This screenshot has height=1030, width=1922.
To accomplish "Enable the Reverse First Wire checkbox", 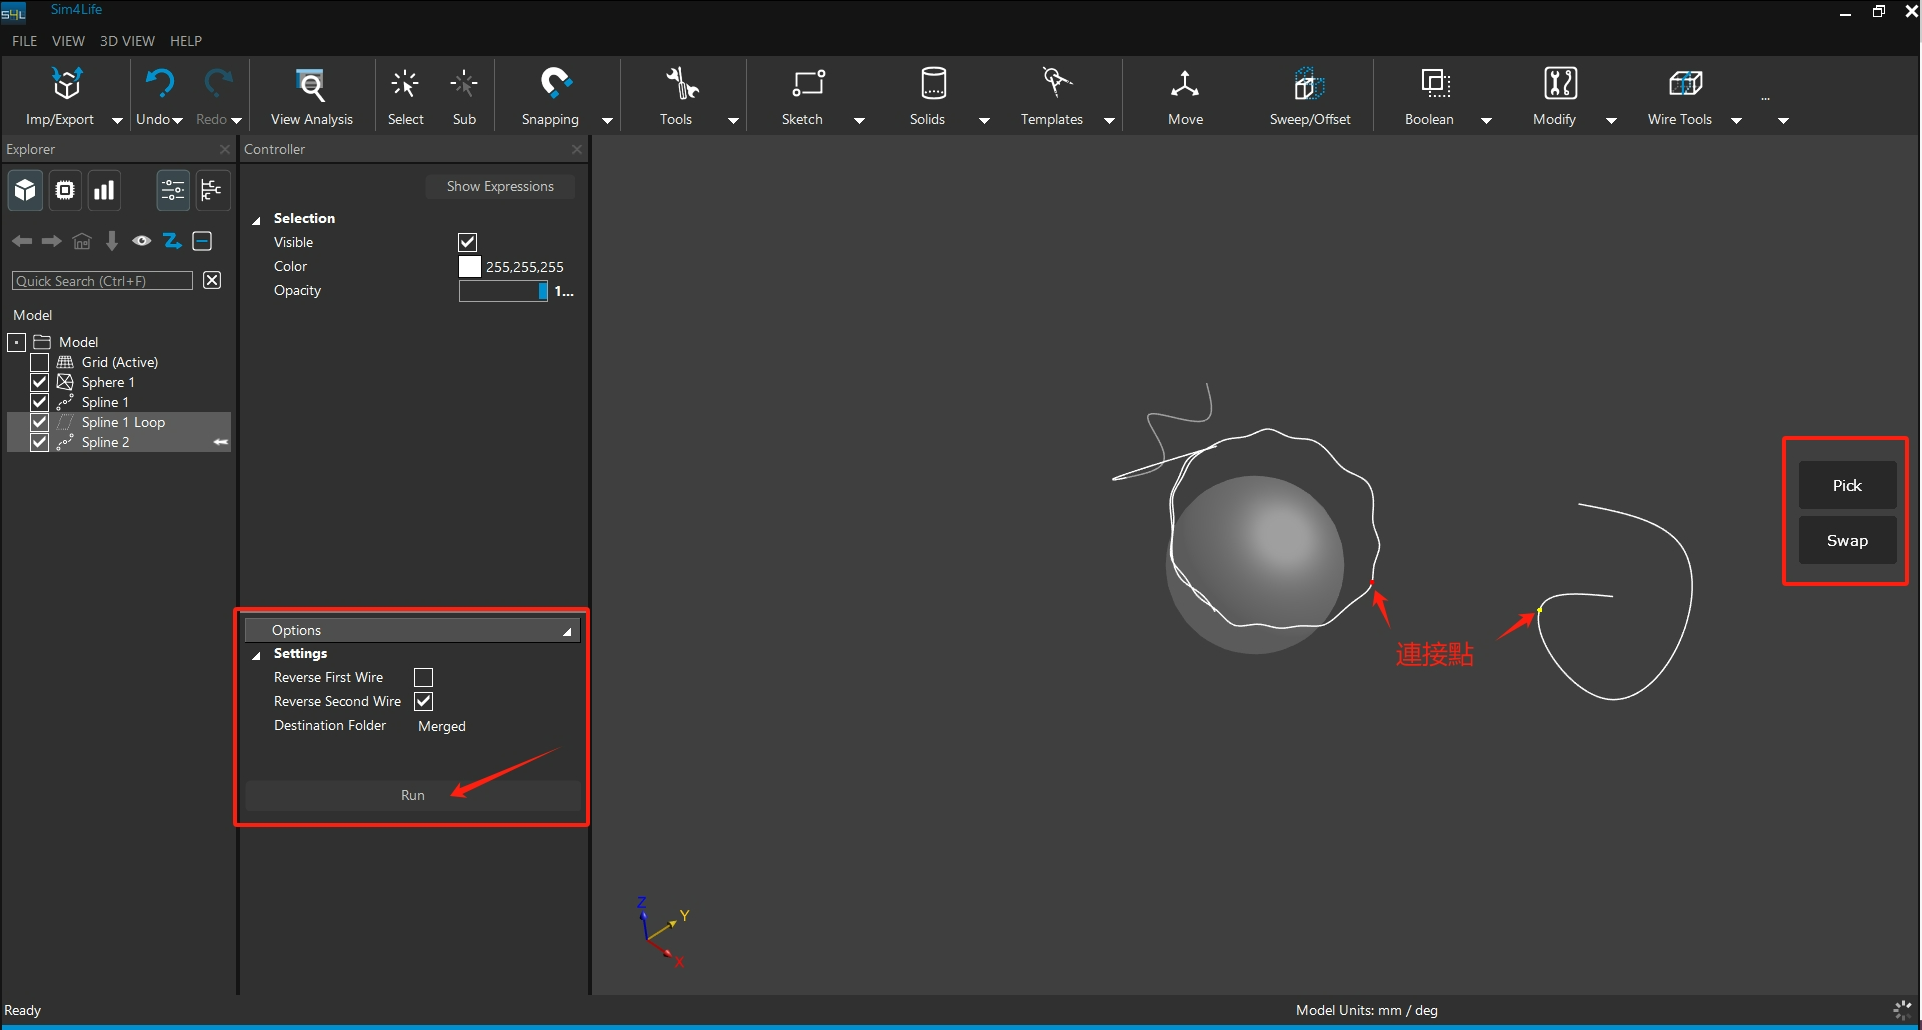I will [x=424, y=678].
